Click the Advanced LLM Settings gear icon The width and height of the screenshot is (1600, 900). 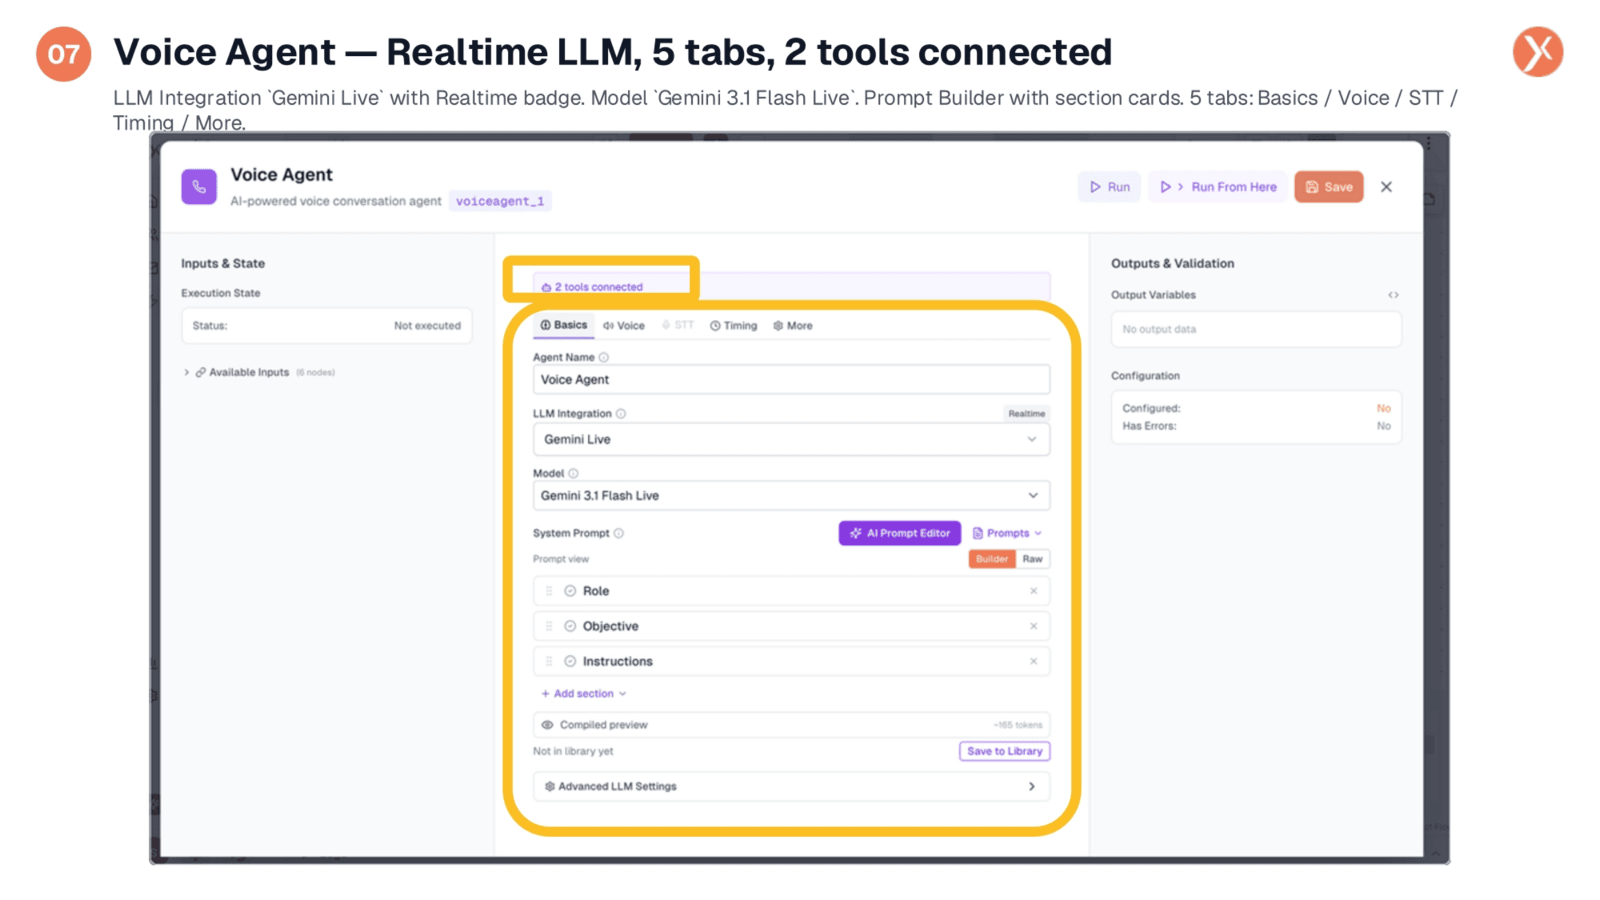549,786
